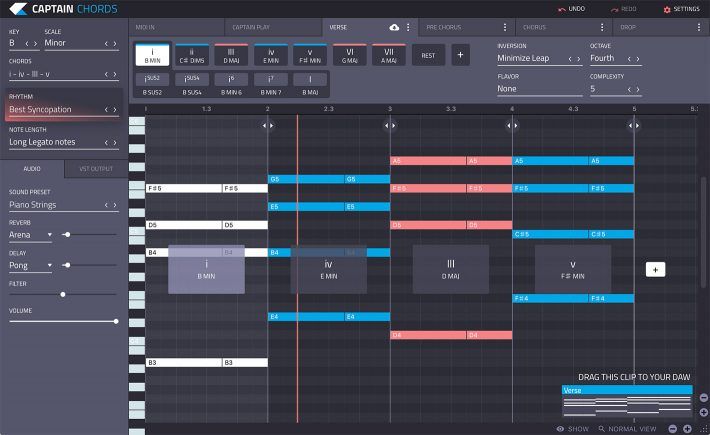Image resolution: width=710 pixels, height=435 pixels.
Task: Click the magnifier icon for NORMAL VIEW
Action: pos(601,429)
